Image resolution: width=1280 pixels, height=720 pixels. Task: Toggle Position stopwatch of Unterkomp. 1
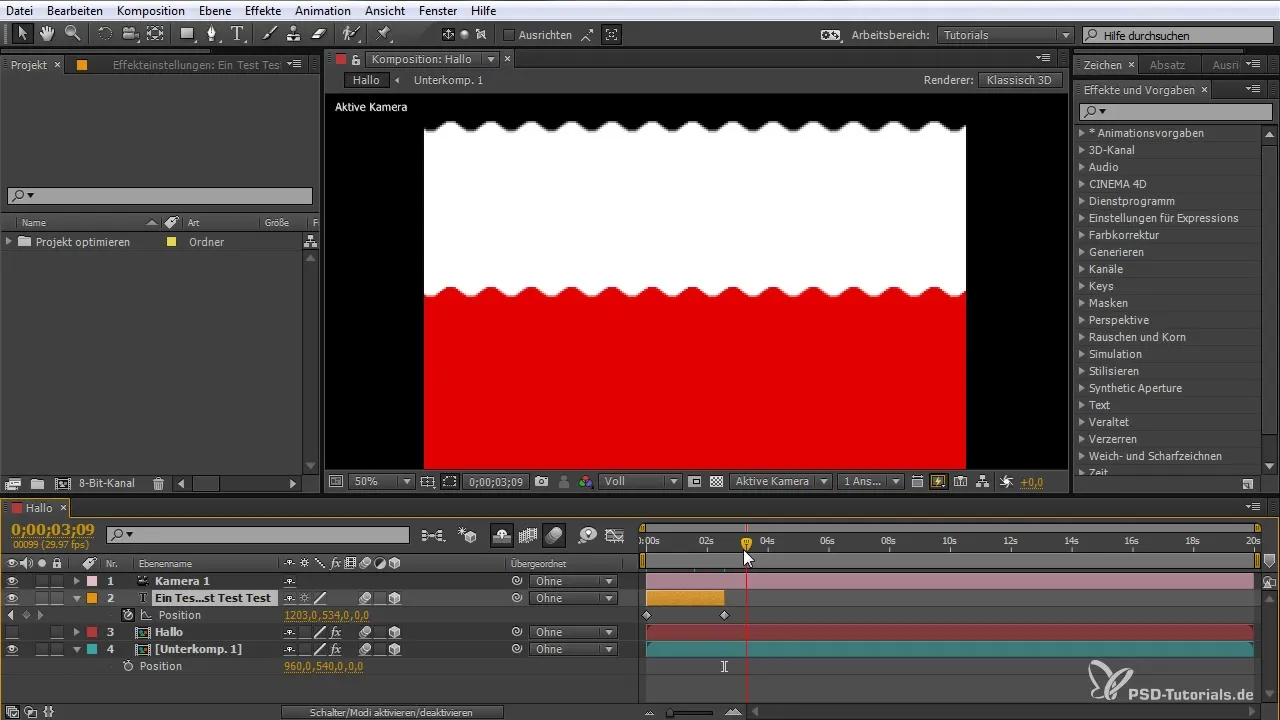pos(128,666)
